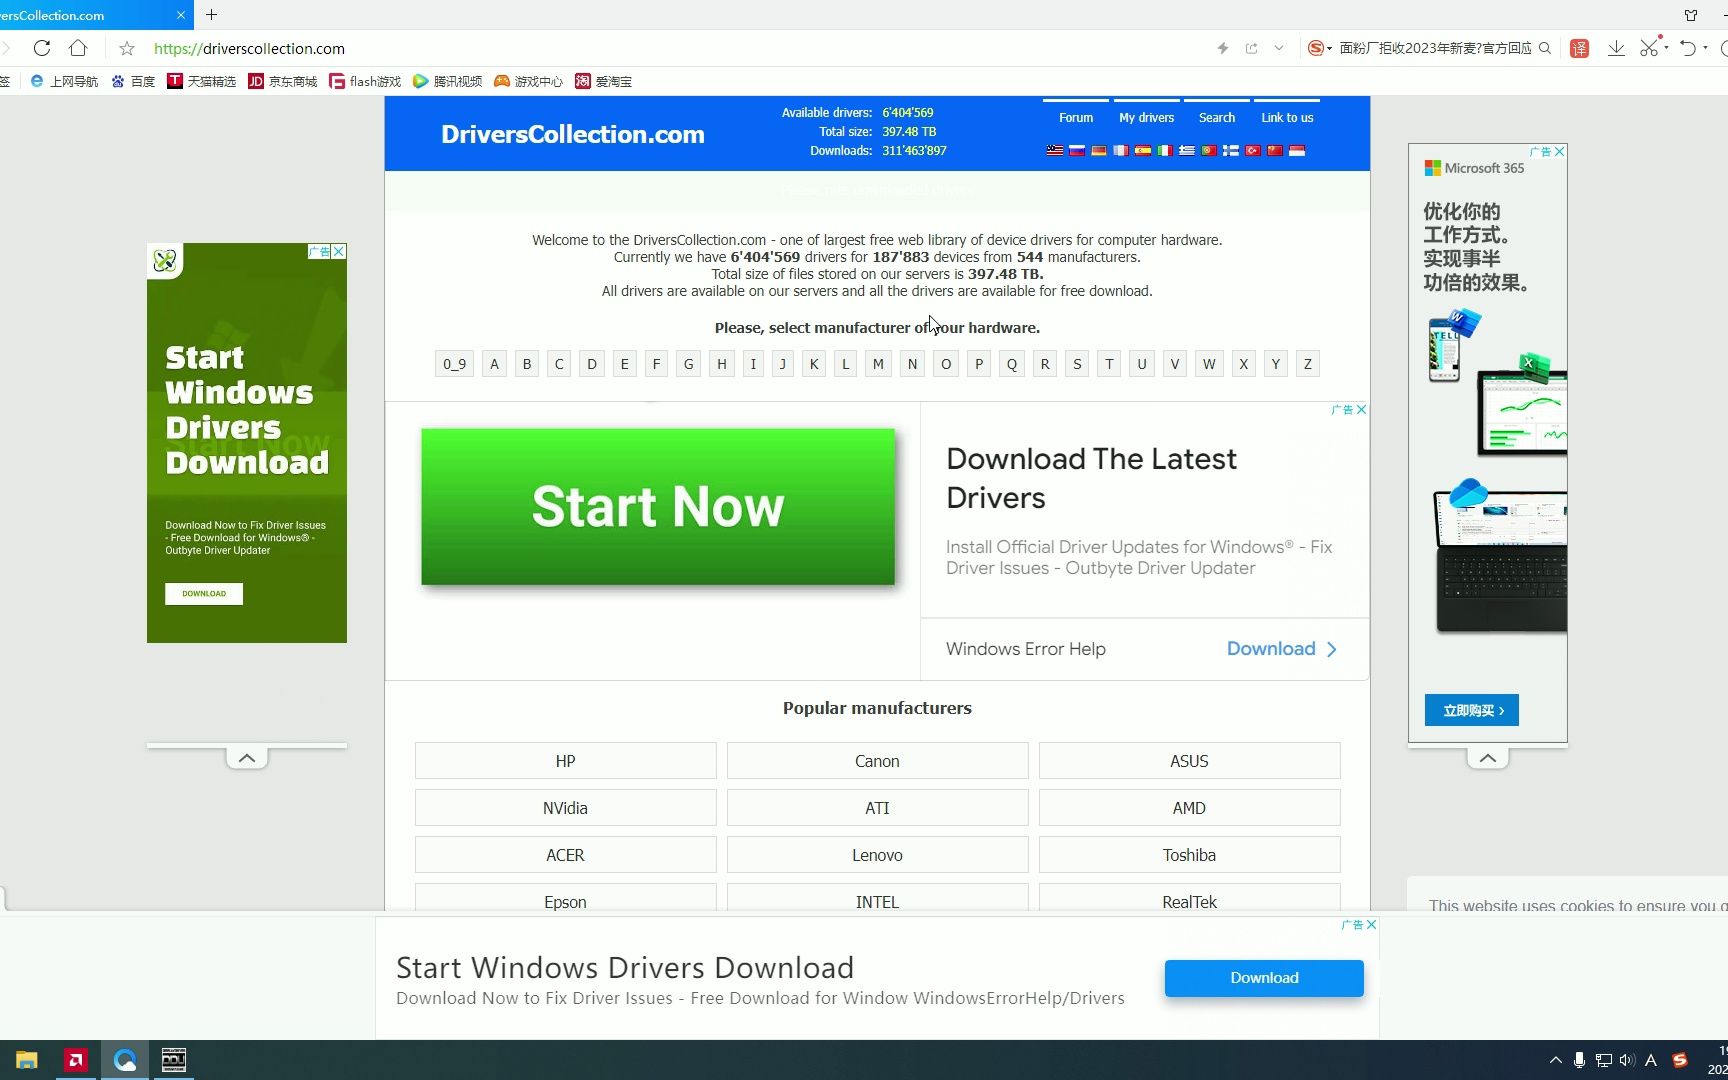Switch language with the French flag
Image resolution: width=1728 pixels, height=1080 pixels.
[x=1121, y=151]
